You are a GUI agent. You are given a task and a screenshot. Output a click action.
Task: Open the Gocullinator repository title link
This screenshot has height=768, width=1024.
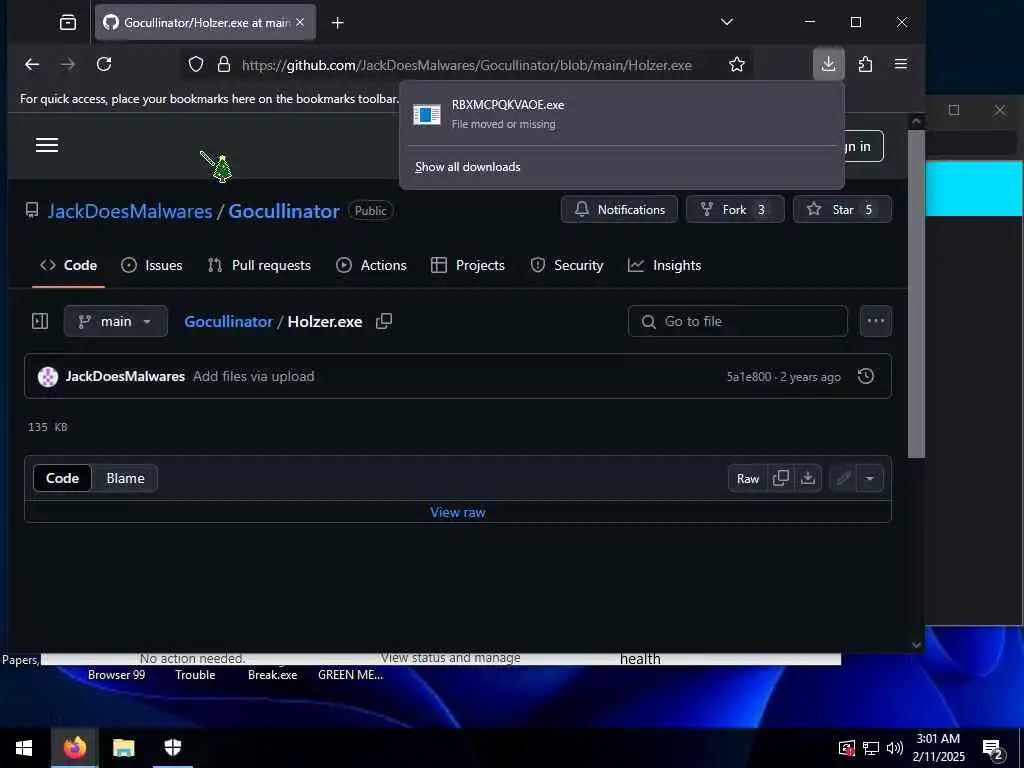[x=283, y=211]
